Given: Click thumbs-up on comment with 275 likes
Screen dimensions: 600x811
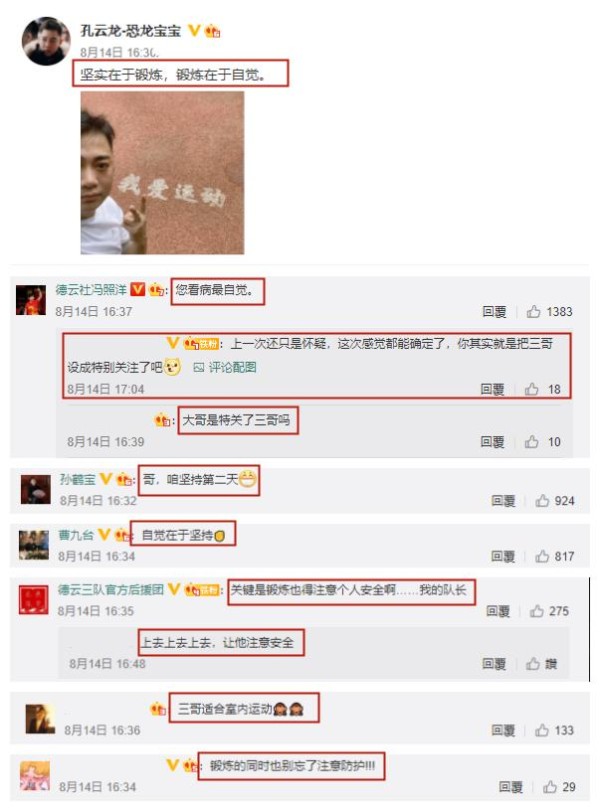Looking at the screenshot, I should (x=536, y=611).
